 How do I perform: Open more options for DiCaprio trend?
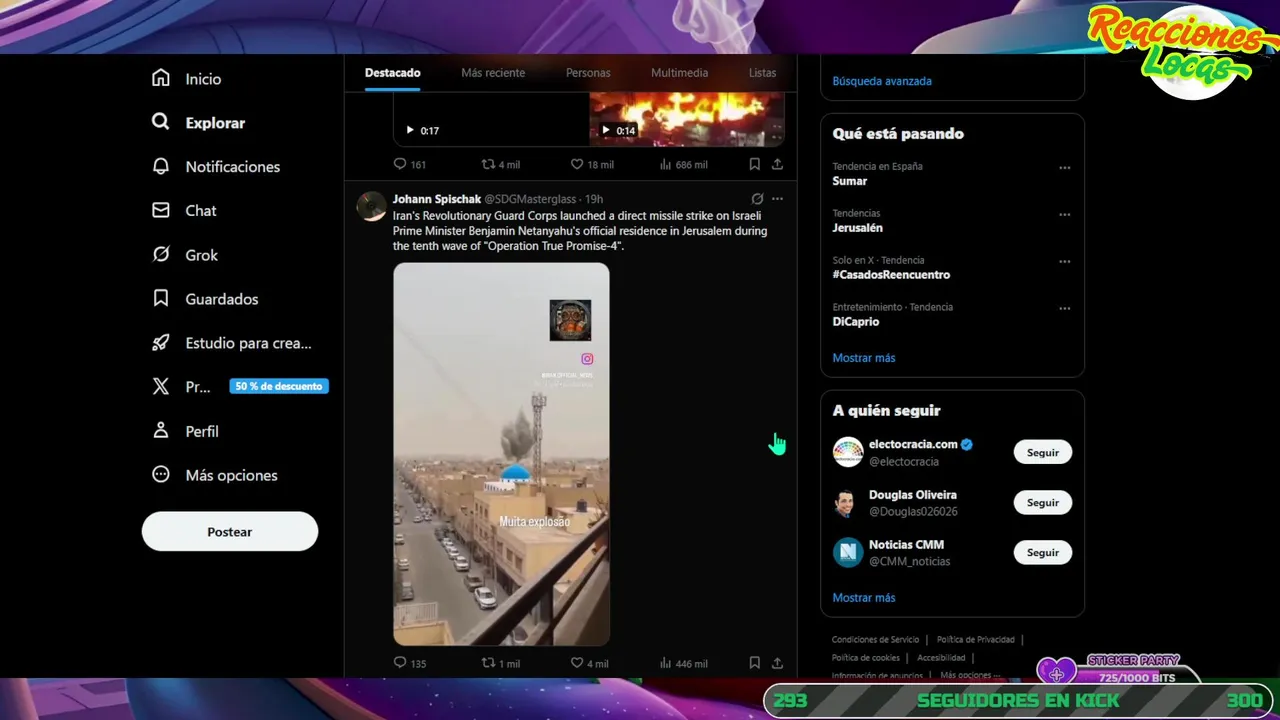point(1065,309)
